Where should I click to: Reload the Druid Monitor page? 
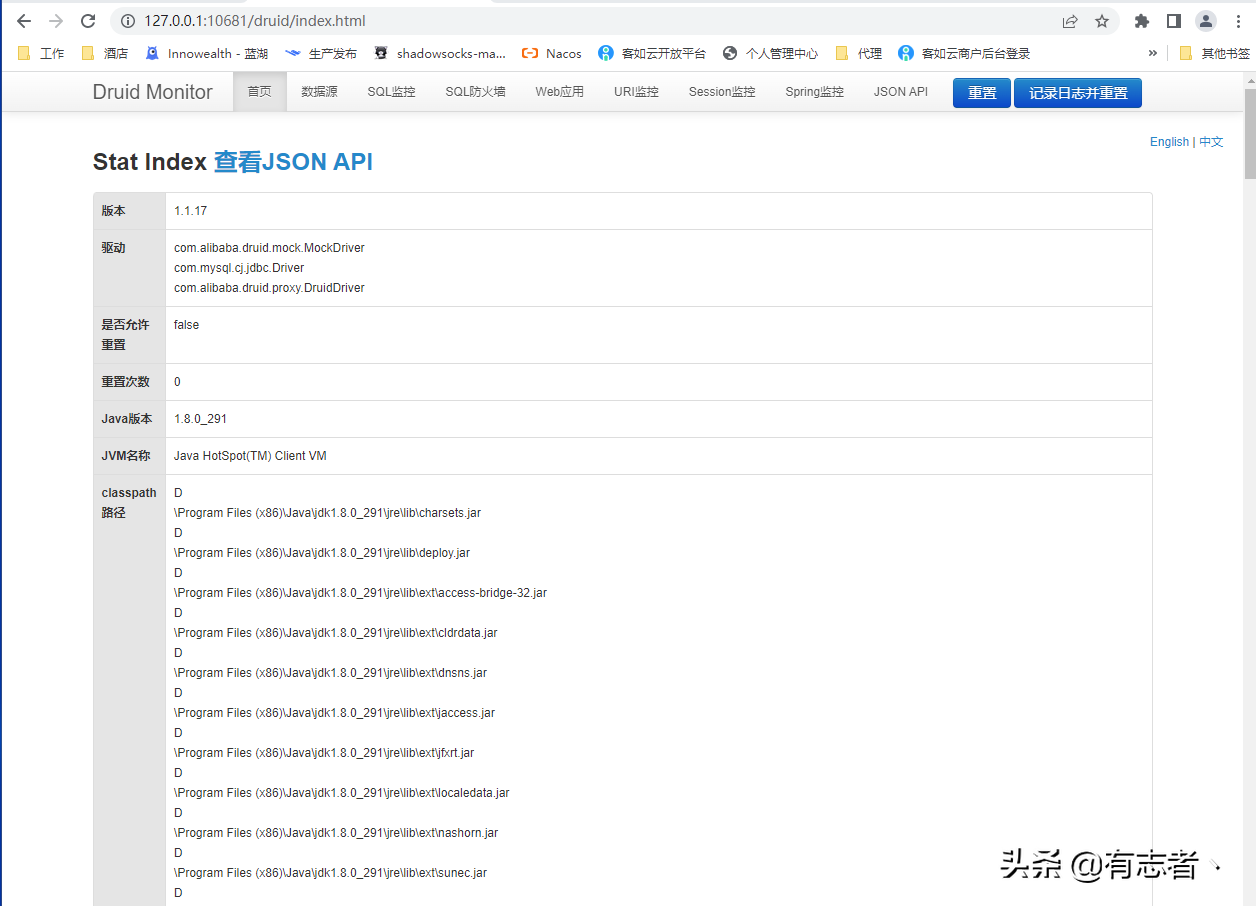tap(88, 20)
